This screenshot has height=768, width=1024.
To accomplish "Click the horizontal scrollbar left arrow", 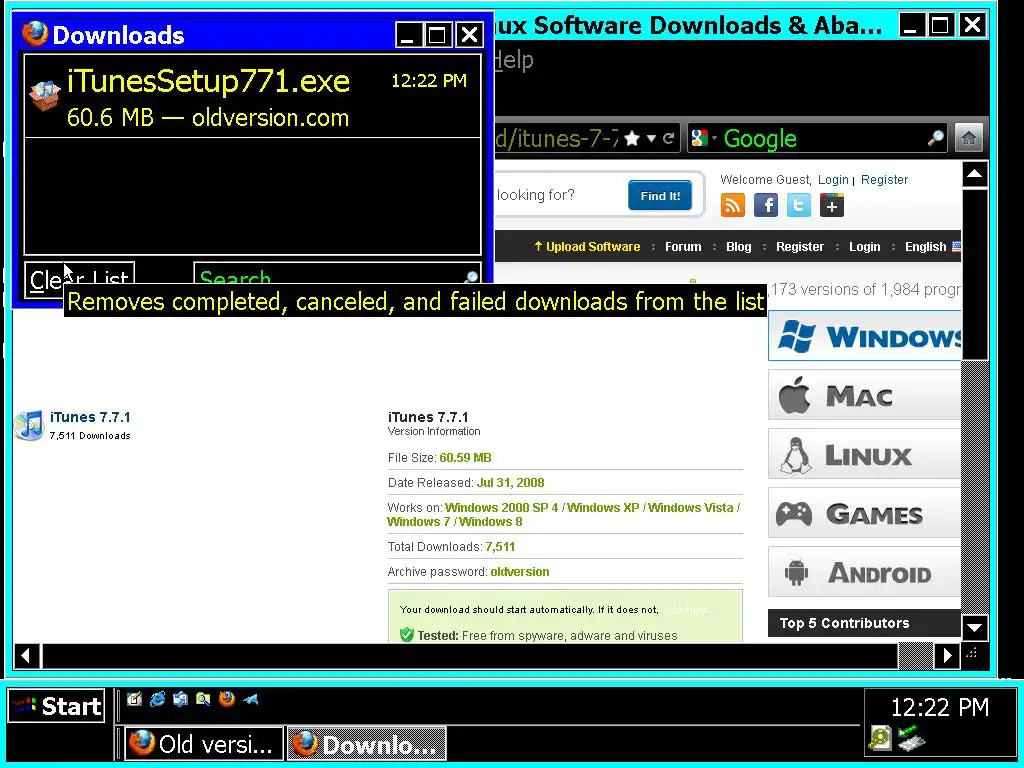I will 27,655.
